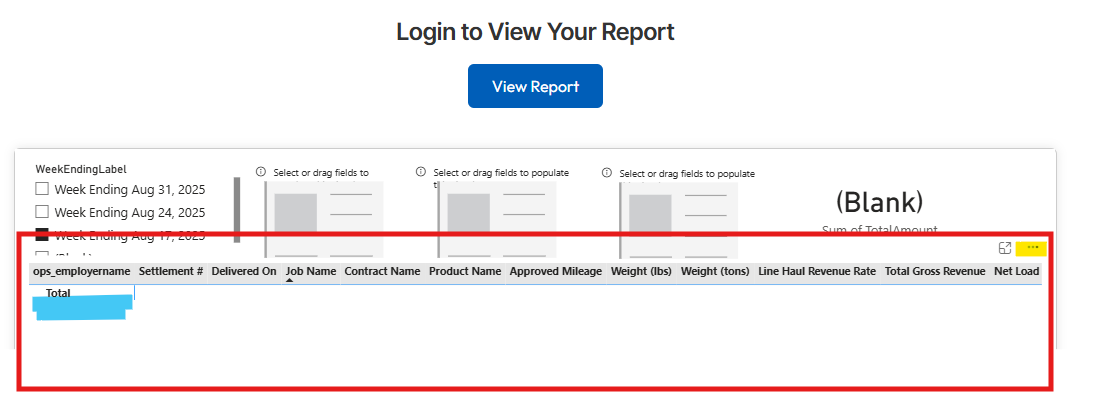1097x393 pixels.
Task: Sort by Net Load column header
Action: tap(1017, 271)
